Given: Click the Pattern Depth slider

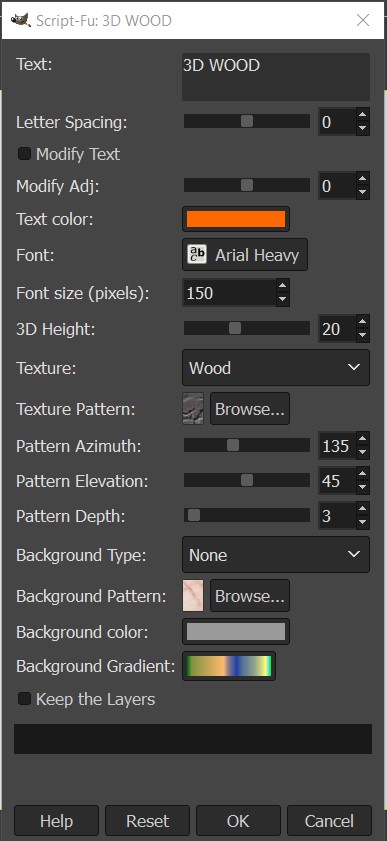Looking at the screenshot, I should [x=247, y=515].
